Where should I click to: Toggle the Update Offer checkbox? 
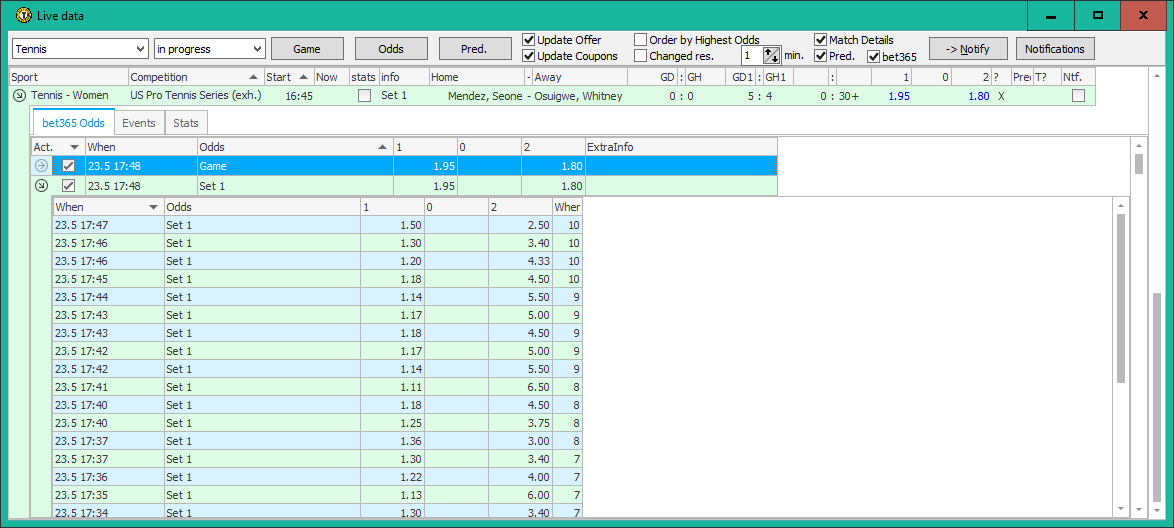(x=529, y=40)
